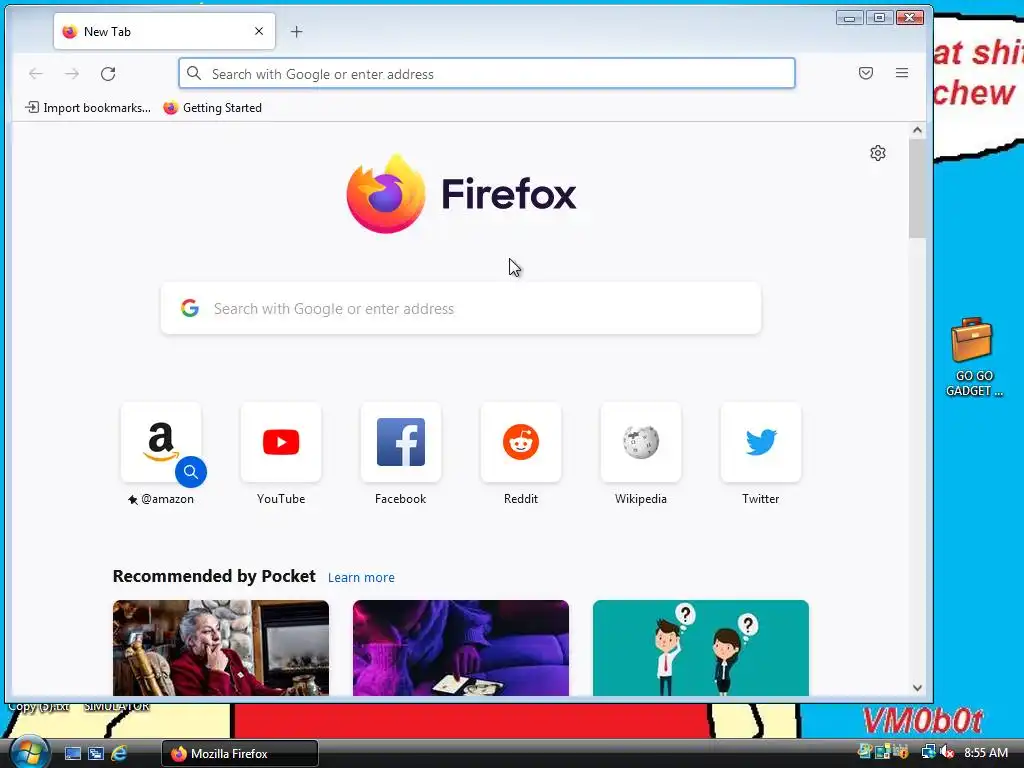Image resolution: width=1024 pixels, height=768 pixels.
Task: Click the 8:55 AM clock
Action: coord(986,753)
